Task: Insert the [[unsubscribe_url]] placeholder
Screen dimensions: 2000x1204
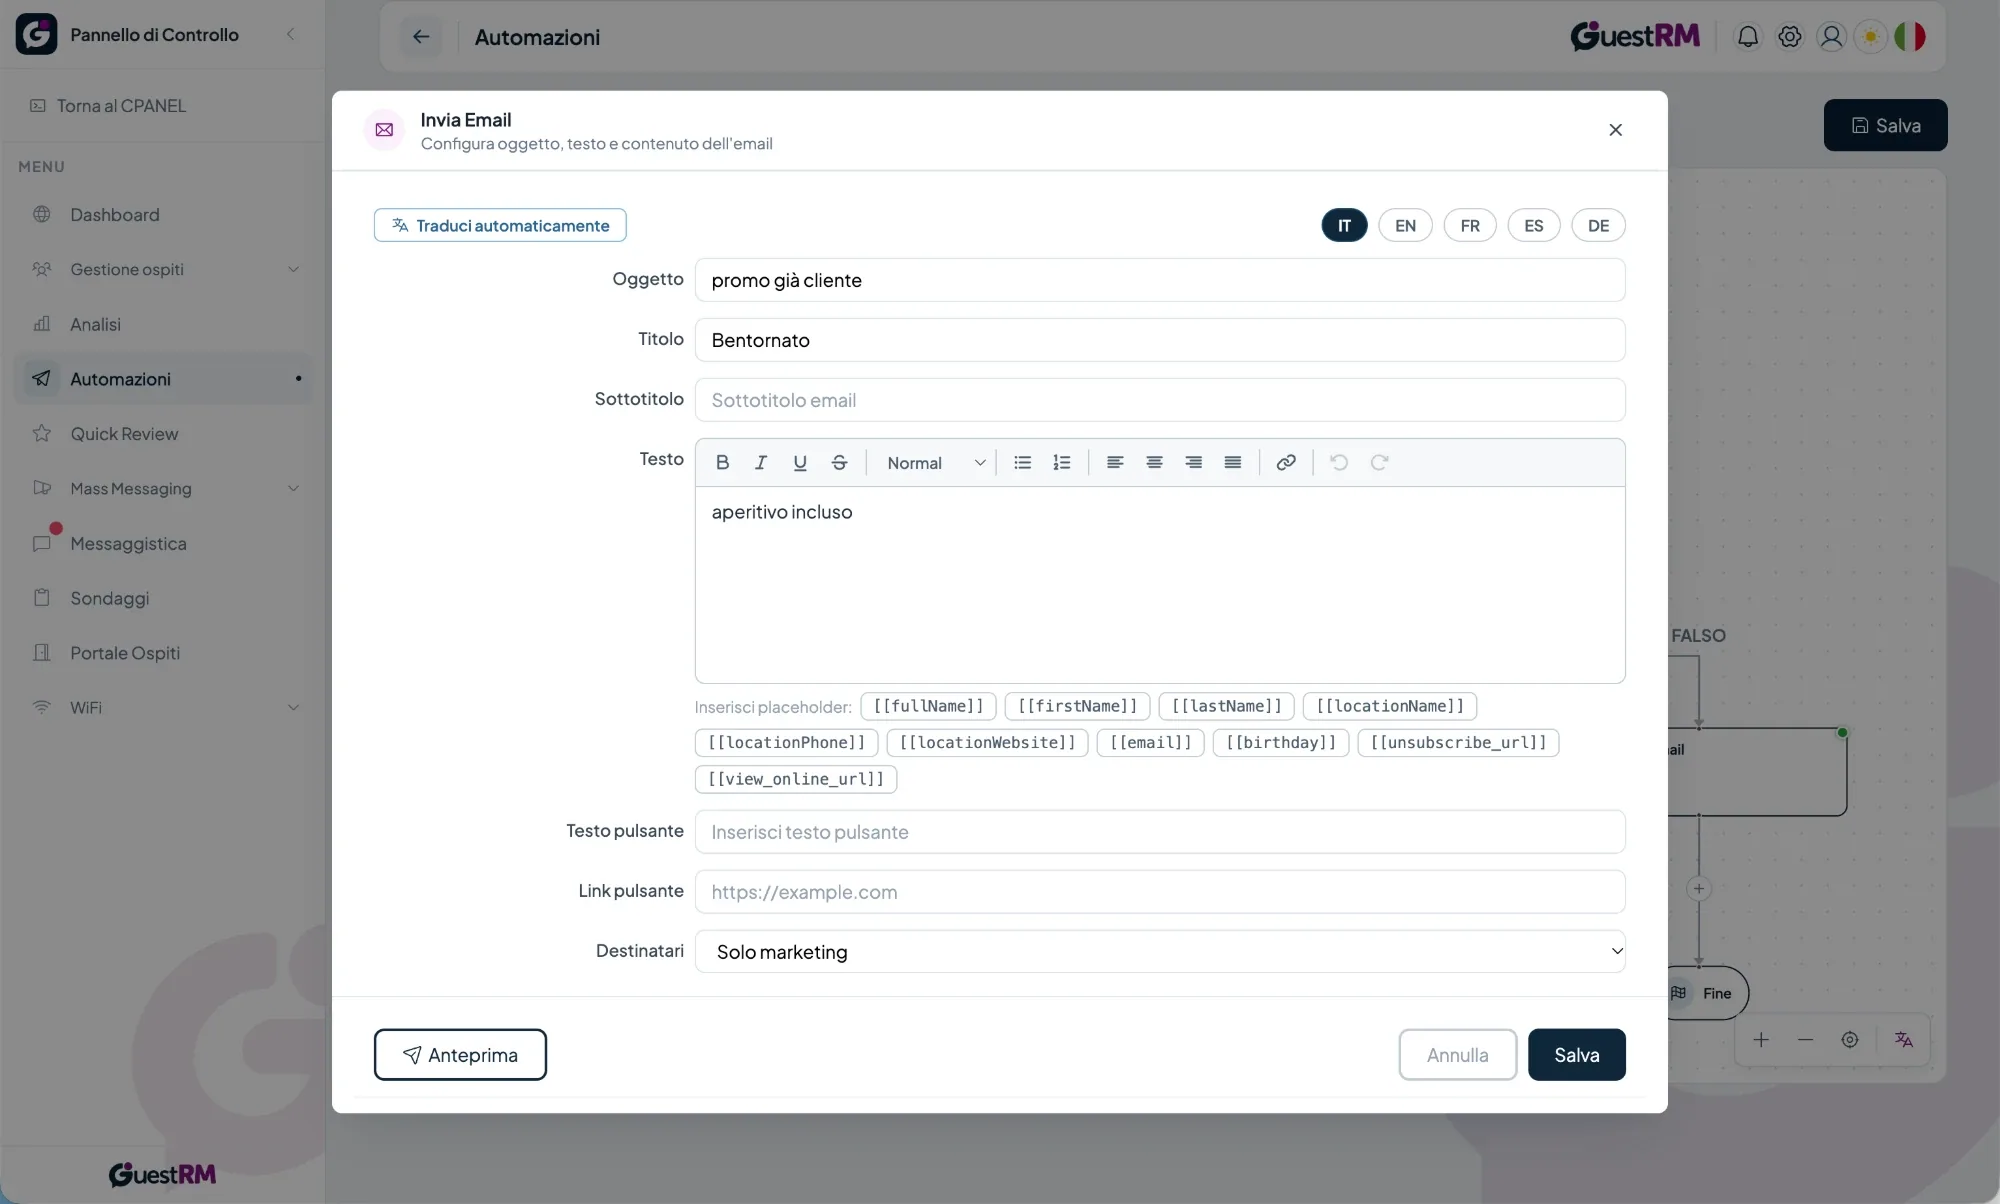Action: [x=1458, y=742]
